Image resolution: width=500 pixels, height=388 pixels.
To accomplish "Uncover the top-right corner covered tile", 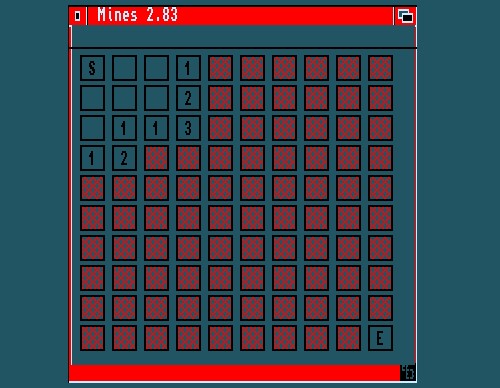I will (x=380, y=68).
